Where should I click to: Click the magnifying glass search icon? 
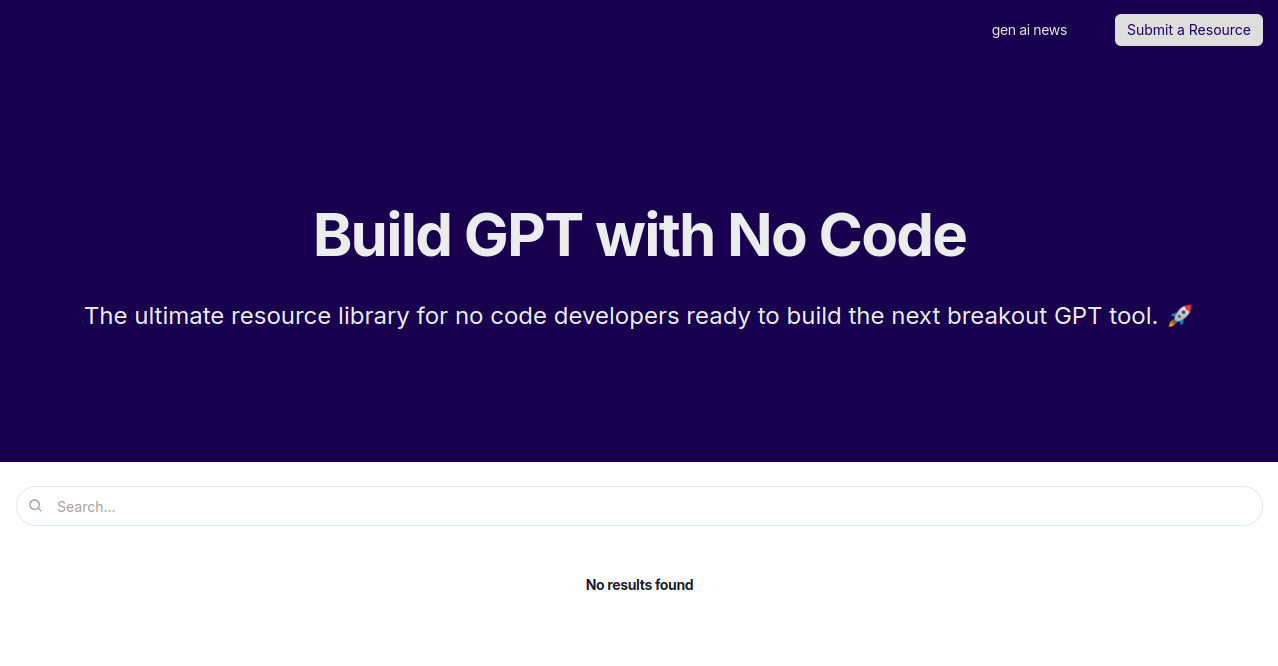[36, 506]
